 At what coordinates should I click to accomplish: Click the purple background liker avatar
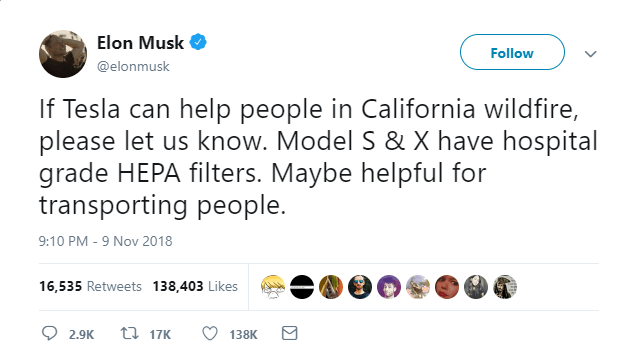[x=389, y=287]
